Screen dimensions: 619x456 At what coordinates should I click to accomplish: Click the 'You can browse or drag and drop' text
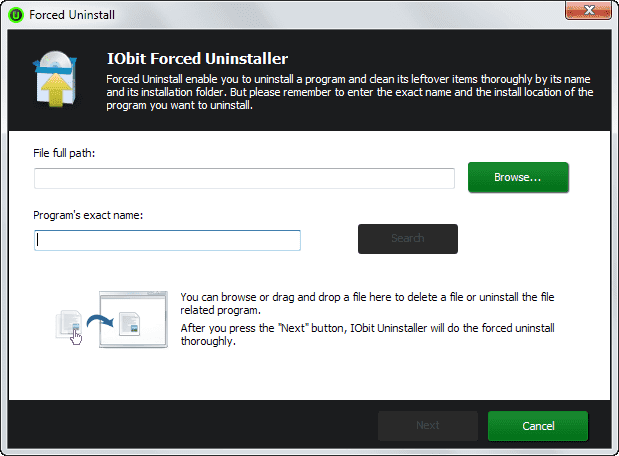click(x=367, y=303)
